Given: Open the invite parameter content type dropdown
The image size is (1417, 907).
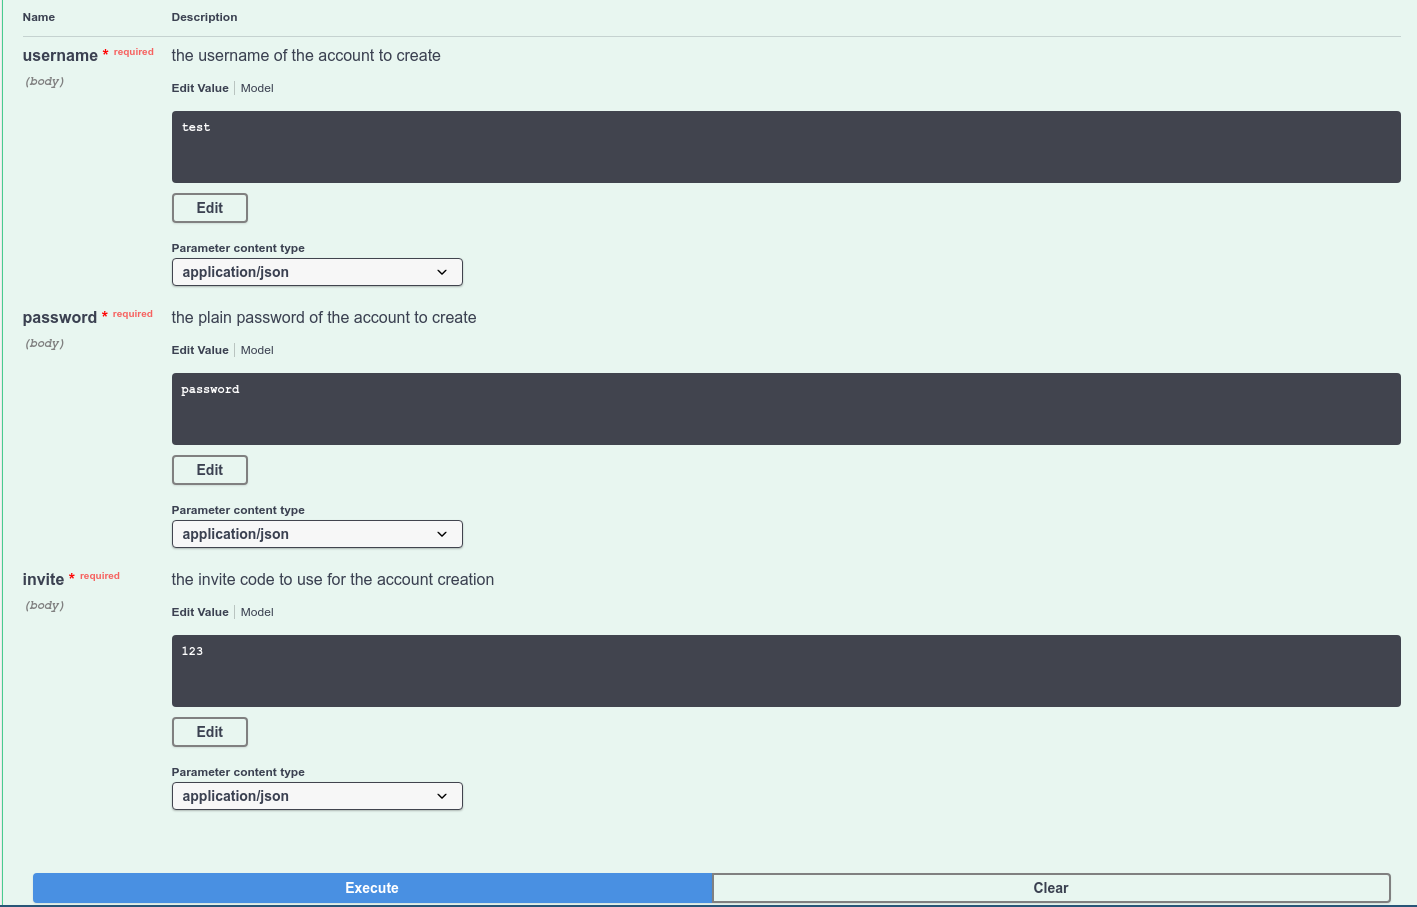Looking at the screenshot, I should (x=316, y=795).
